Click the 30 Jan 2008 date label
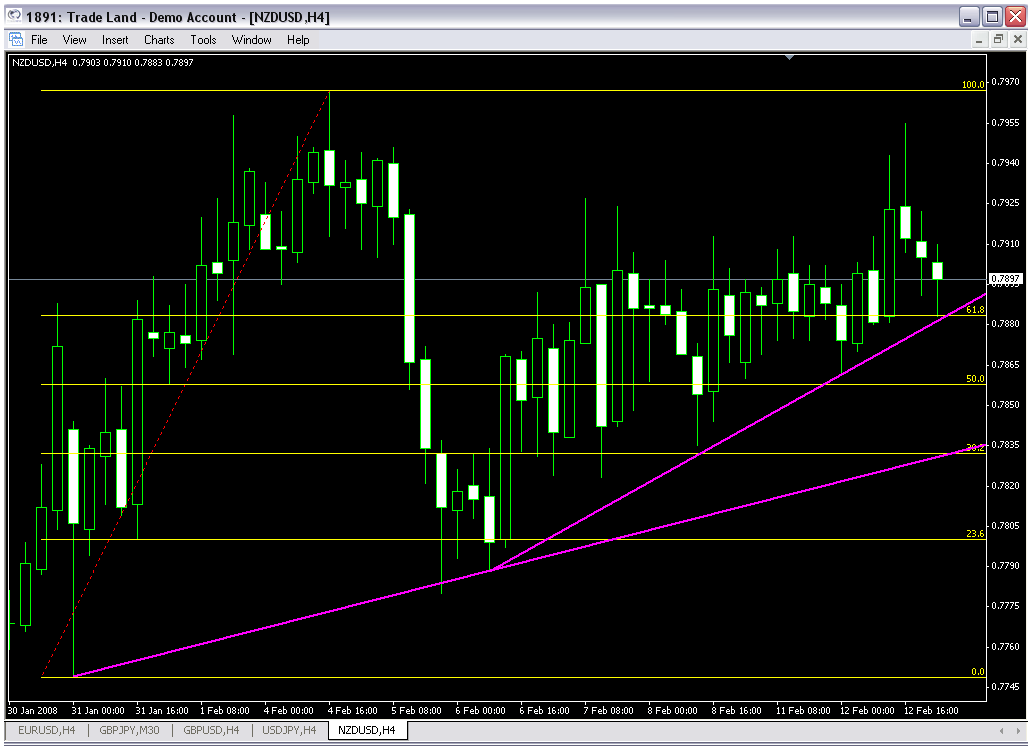Image resolution: width=1032 pixels, height=746 pixels. [x=32, y=710]
